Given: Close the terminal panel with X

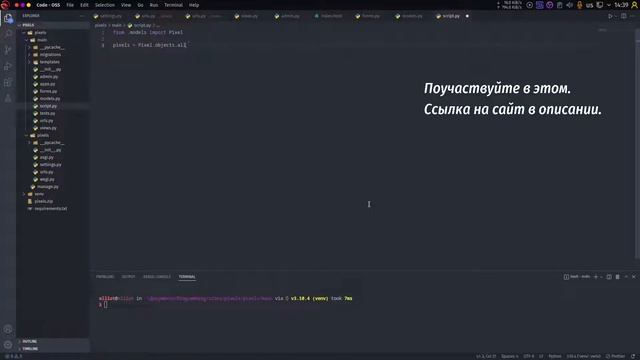Looking at the screenshot, I should tap(633, 277).
